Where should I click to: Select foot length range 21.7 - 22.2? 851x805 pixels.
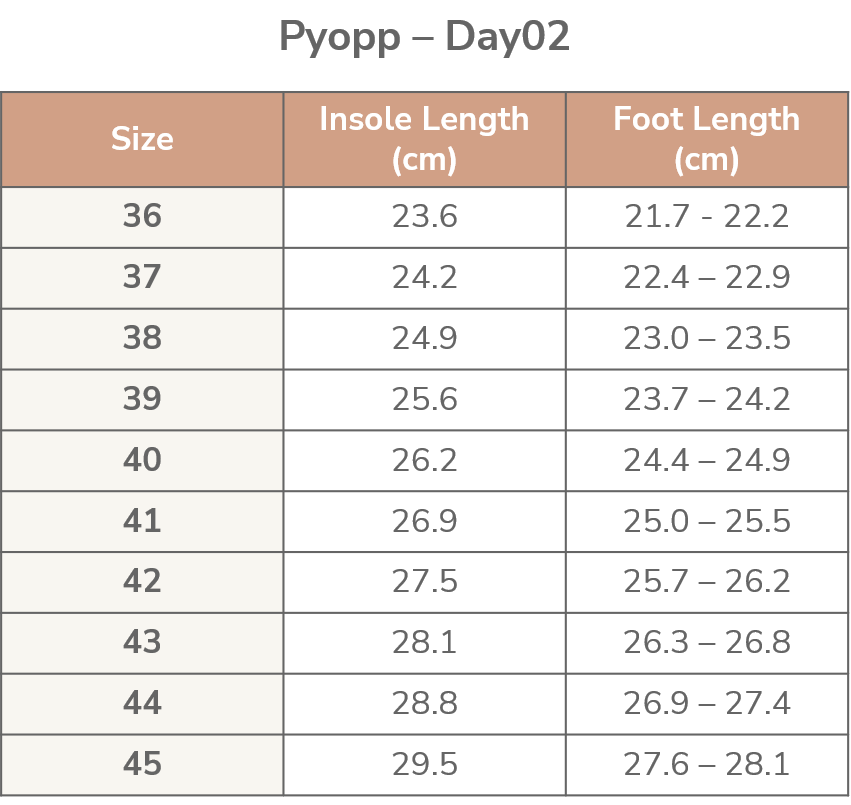(706, 216)
